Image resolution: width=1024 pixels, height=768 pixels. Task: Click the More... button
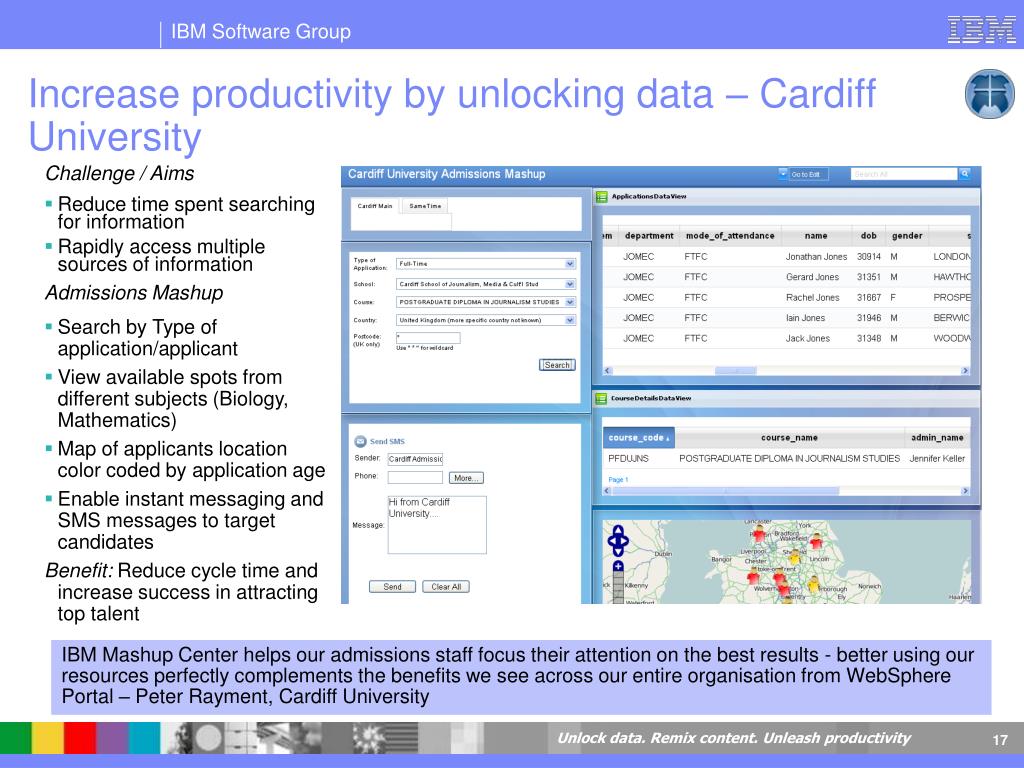(466, 478)
